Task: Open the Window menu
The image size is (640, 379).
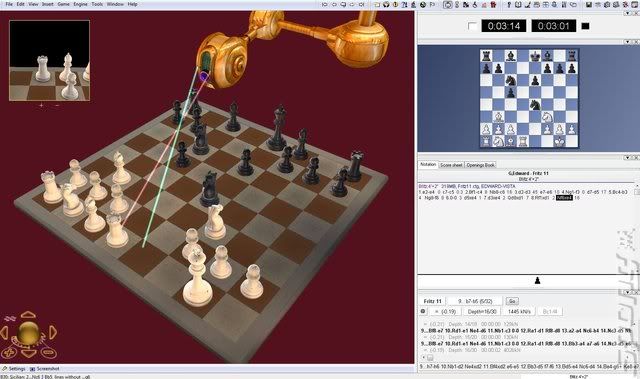Action: (115, 4)
